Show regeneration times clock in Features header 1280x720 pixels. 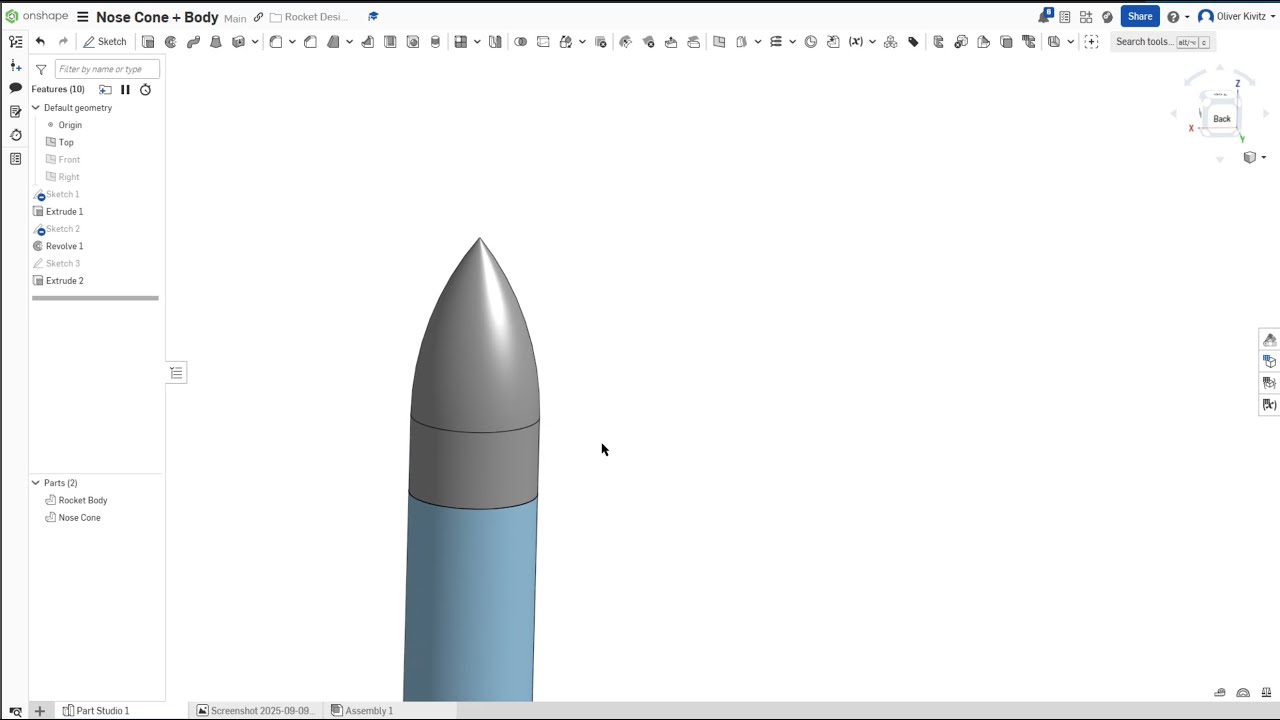(145, 89)
